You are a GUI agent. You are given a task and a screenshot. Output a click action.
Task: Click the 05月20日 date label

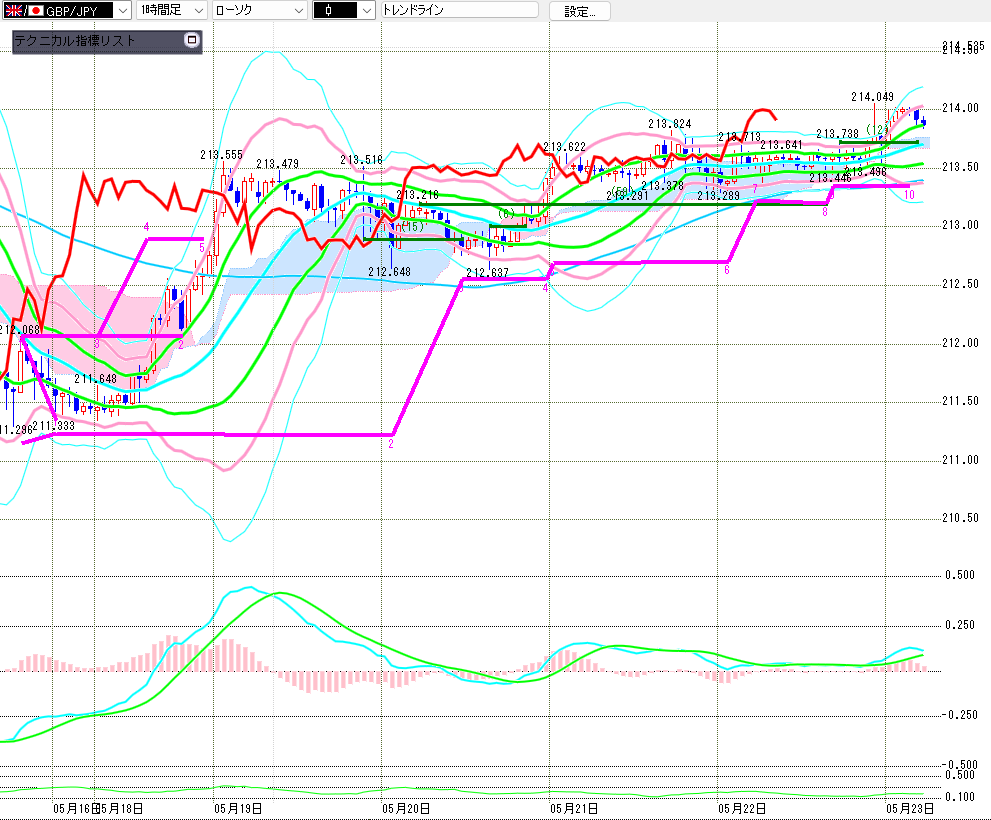point(406,809)
